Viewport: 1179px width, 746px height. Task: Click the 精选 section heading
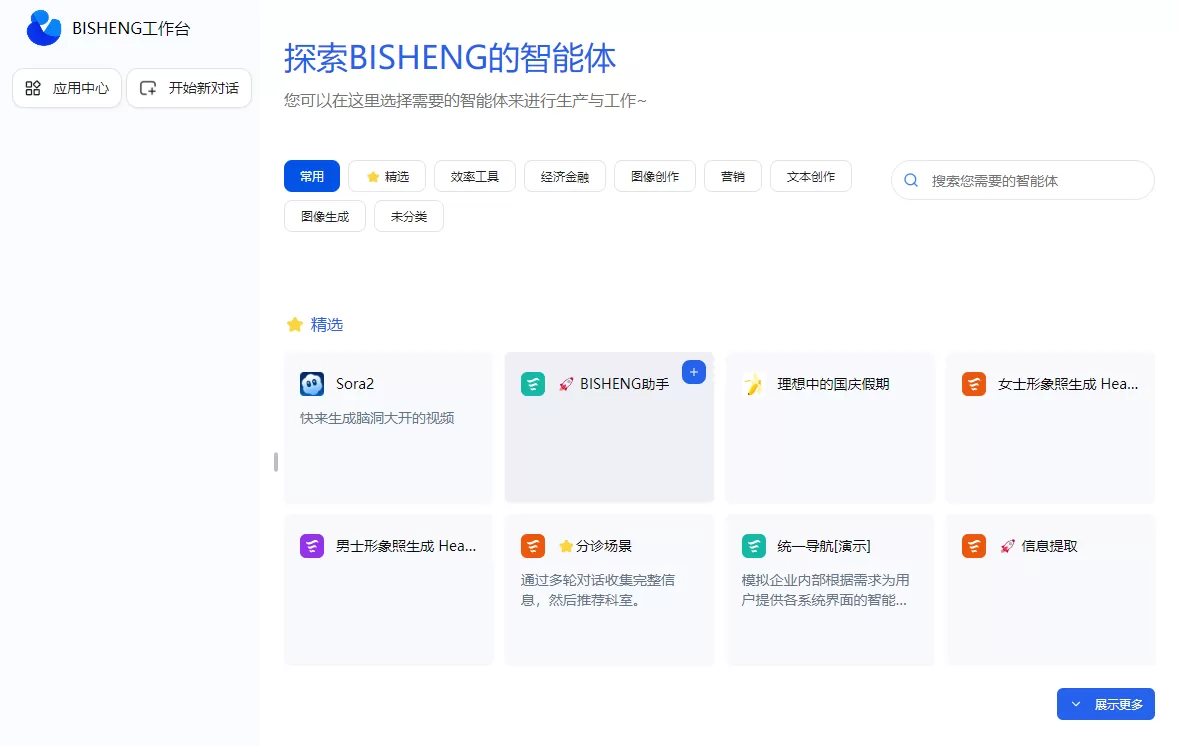pyautogui.click(x=327, y=325)
